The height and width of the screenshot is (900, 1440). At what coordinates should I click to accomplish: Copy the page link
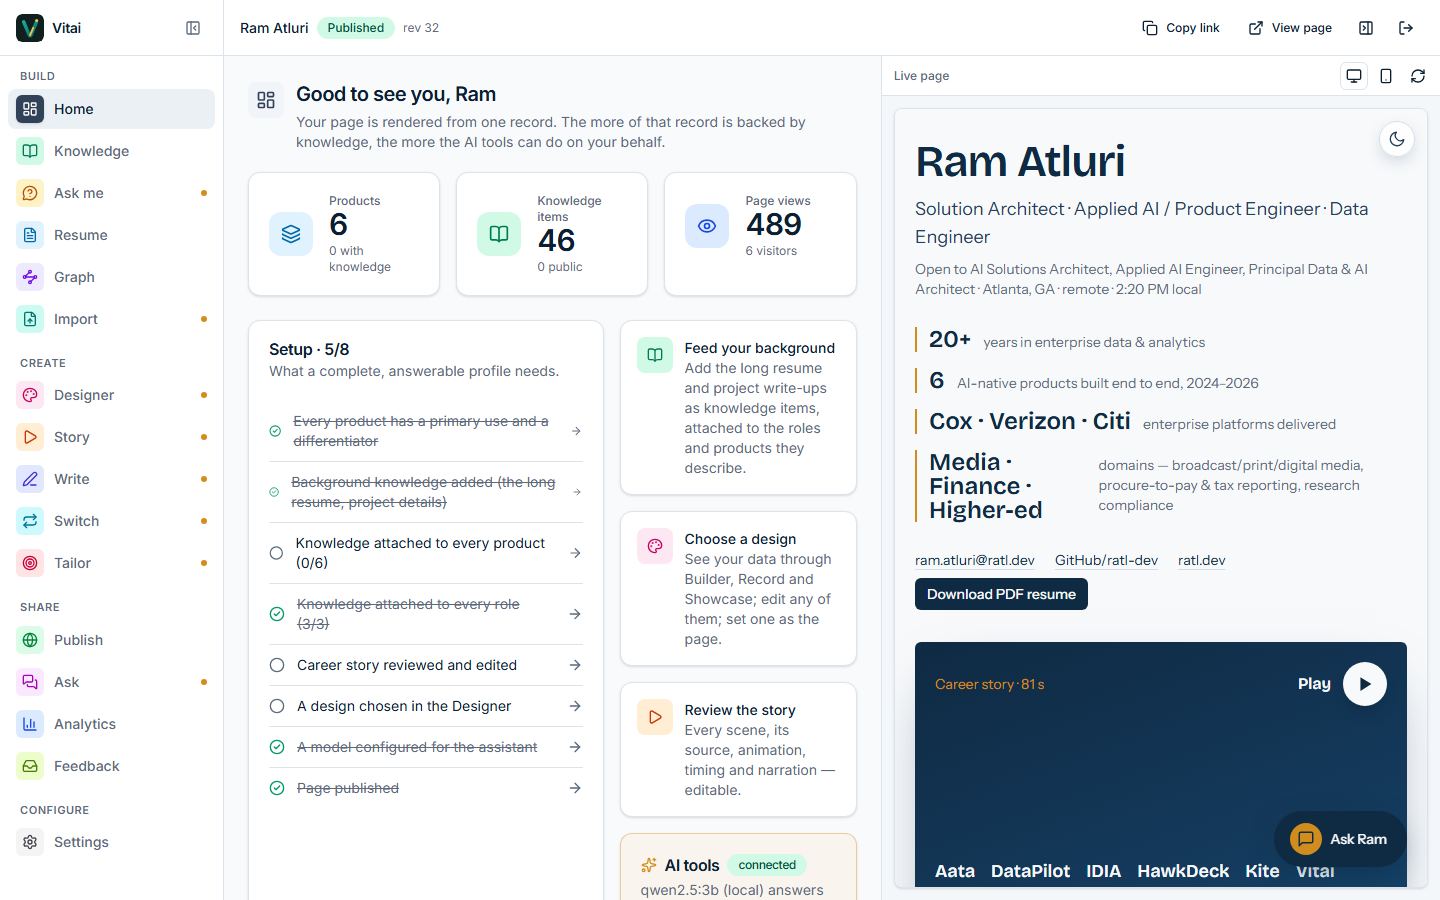[x=1181, y=28]
